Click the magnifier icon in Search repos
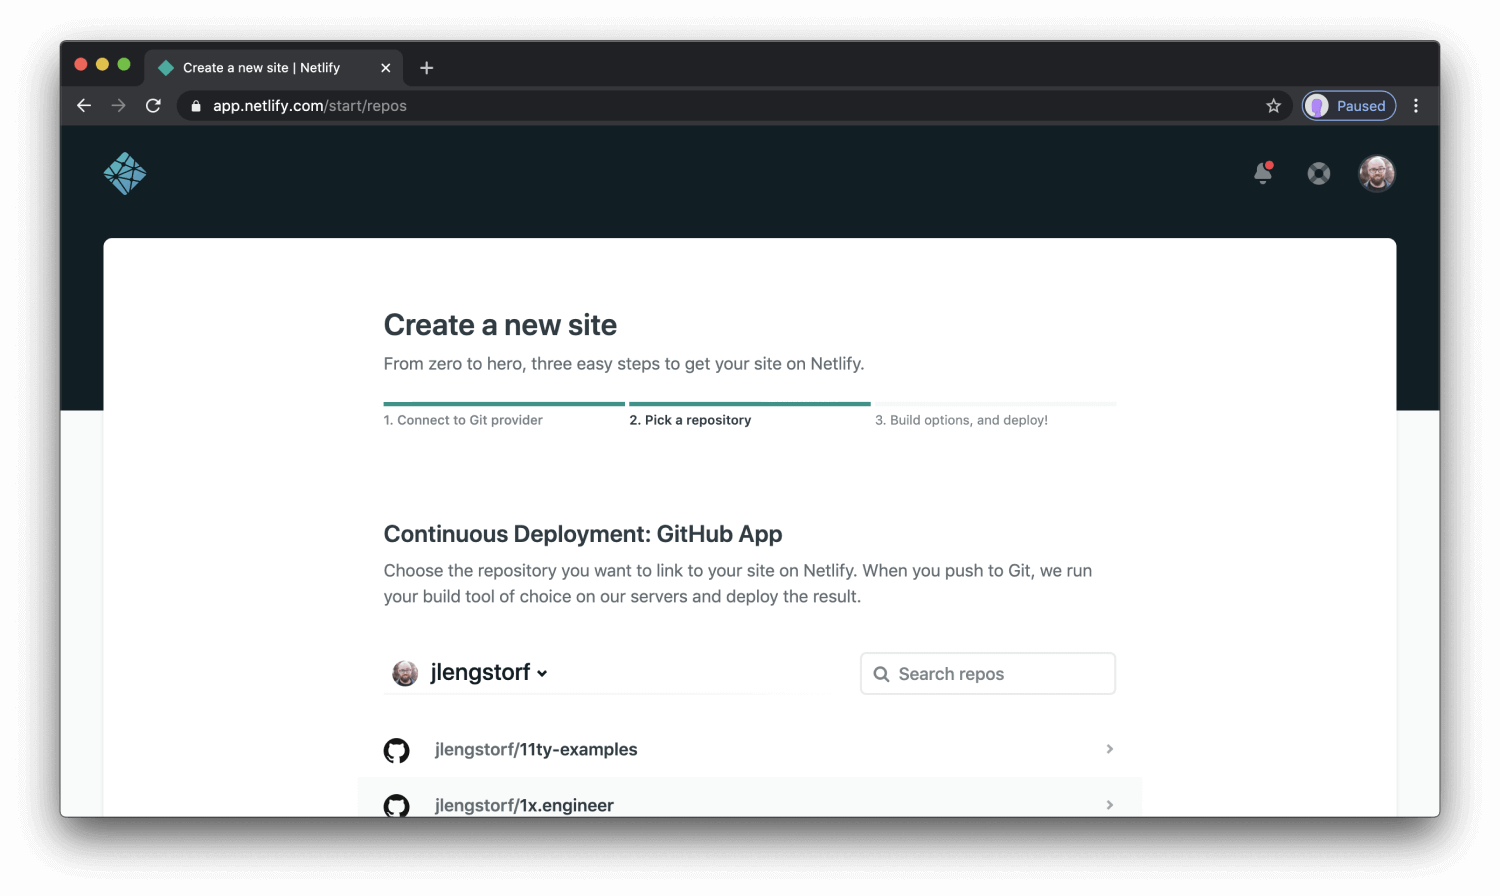Viewport: 1500px width, 896px height. pos(881,673)
